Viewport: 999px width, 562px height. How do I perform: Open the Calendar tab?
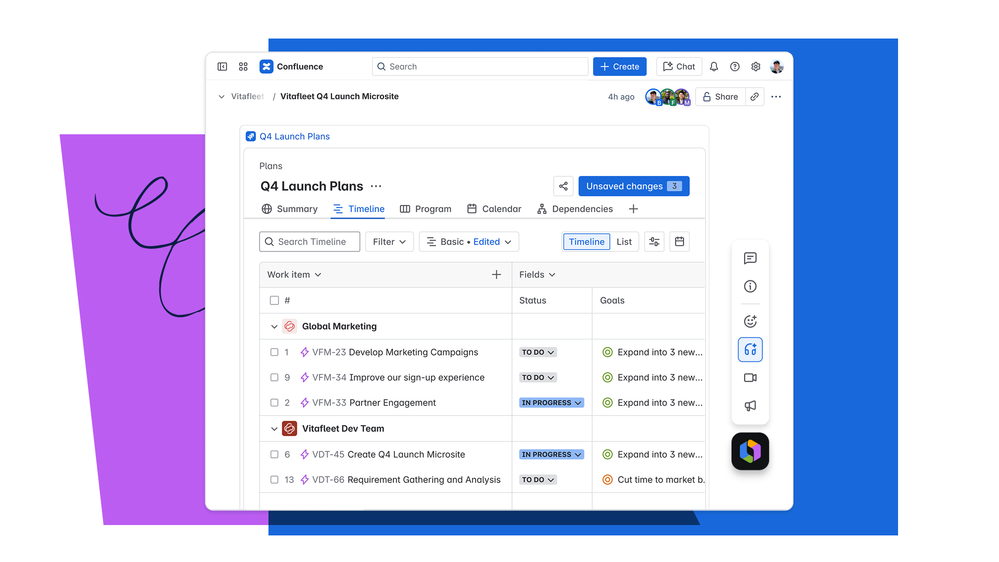point(494,209)
